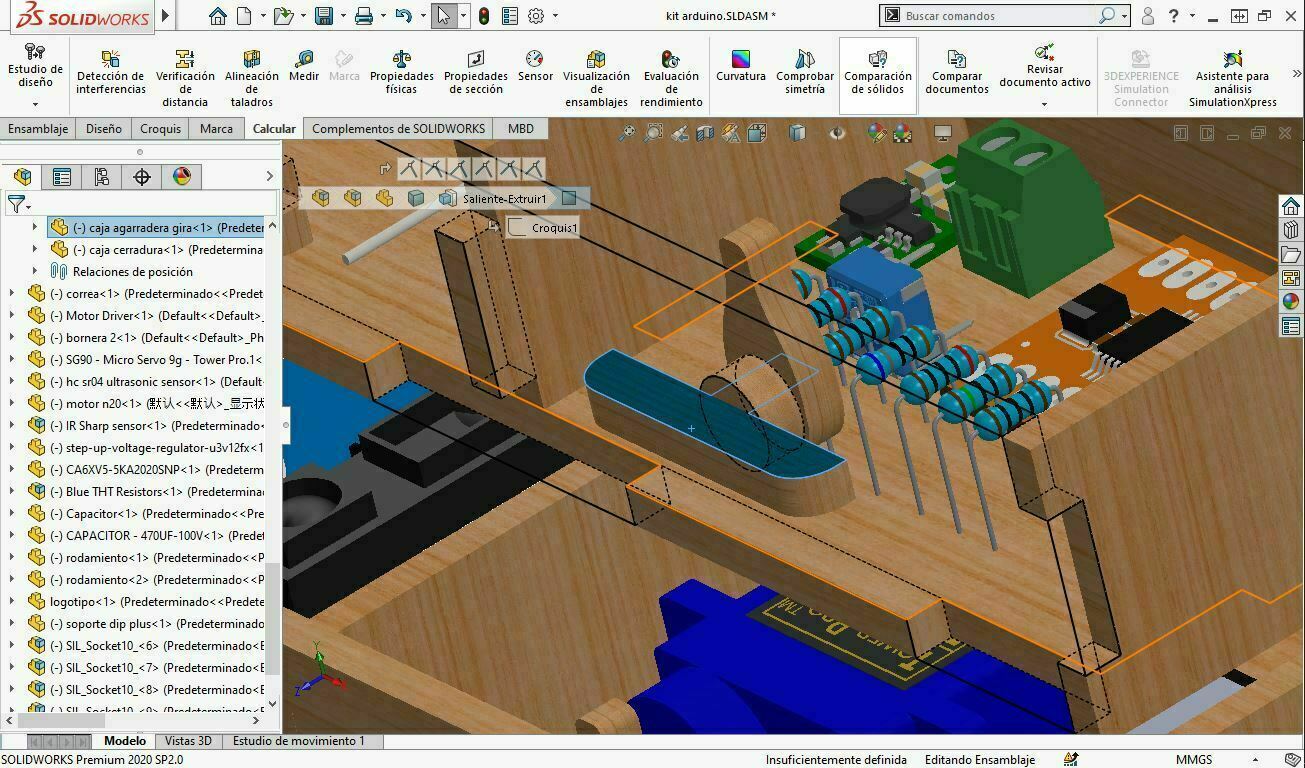Expand the Relaciones de posición folder

click(x=35, y=272)
